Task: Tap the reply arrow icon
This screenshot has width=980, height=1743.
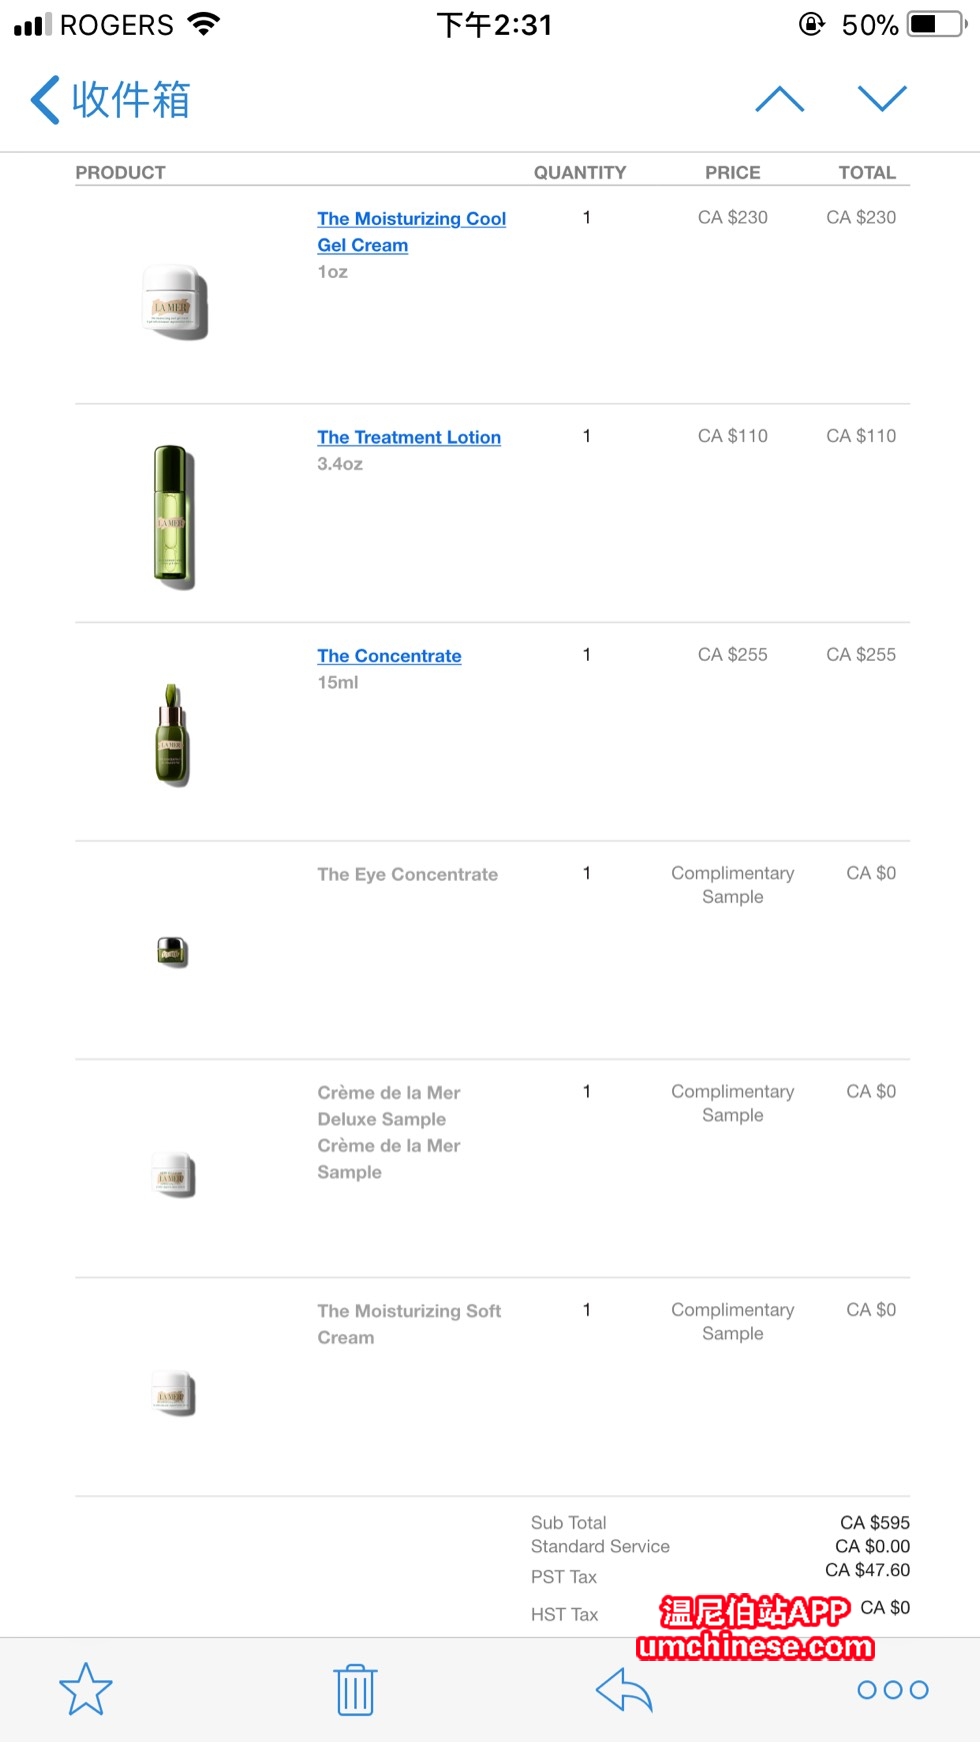Action: tap(624, 1690)
